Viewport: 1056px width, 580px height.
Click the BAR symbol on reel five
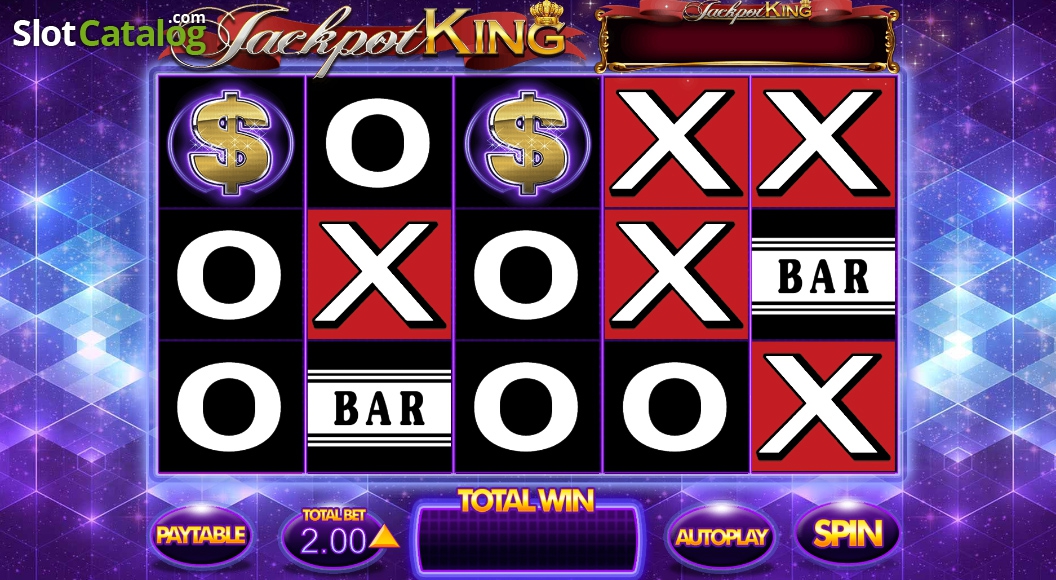coord(823,275)
